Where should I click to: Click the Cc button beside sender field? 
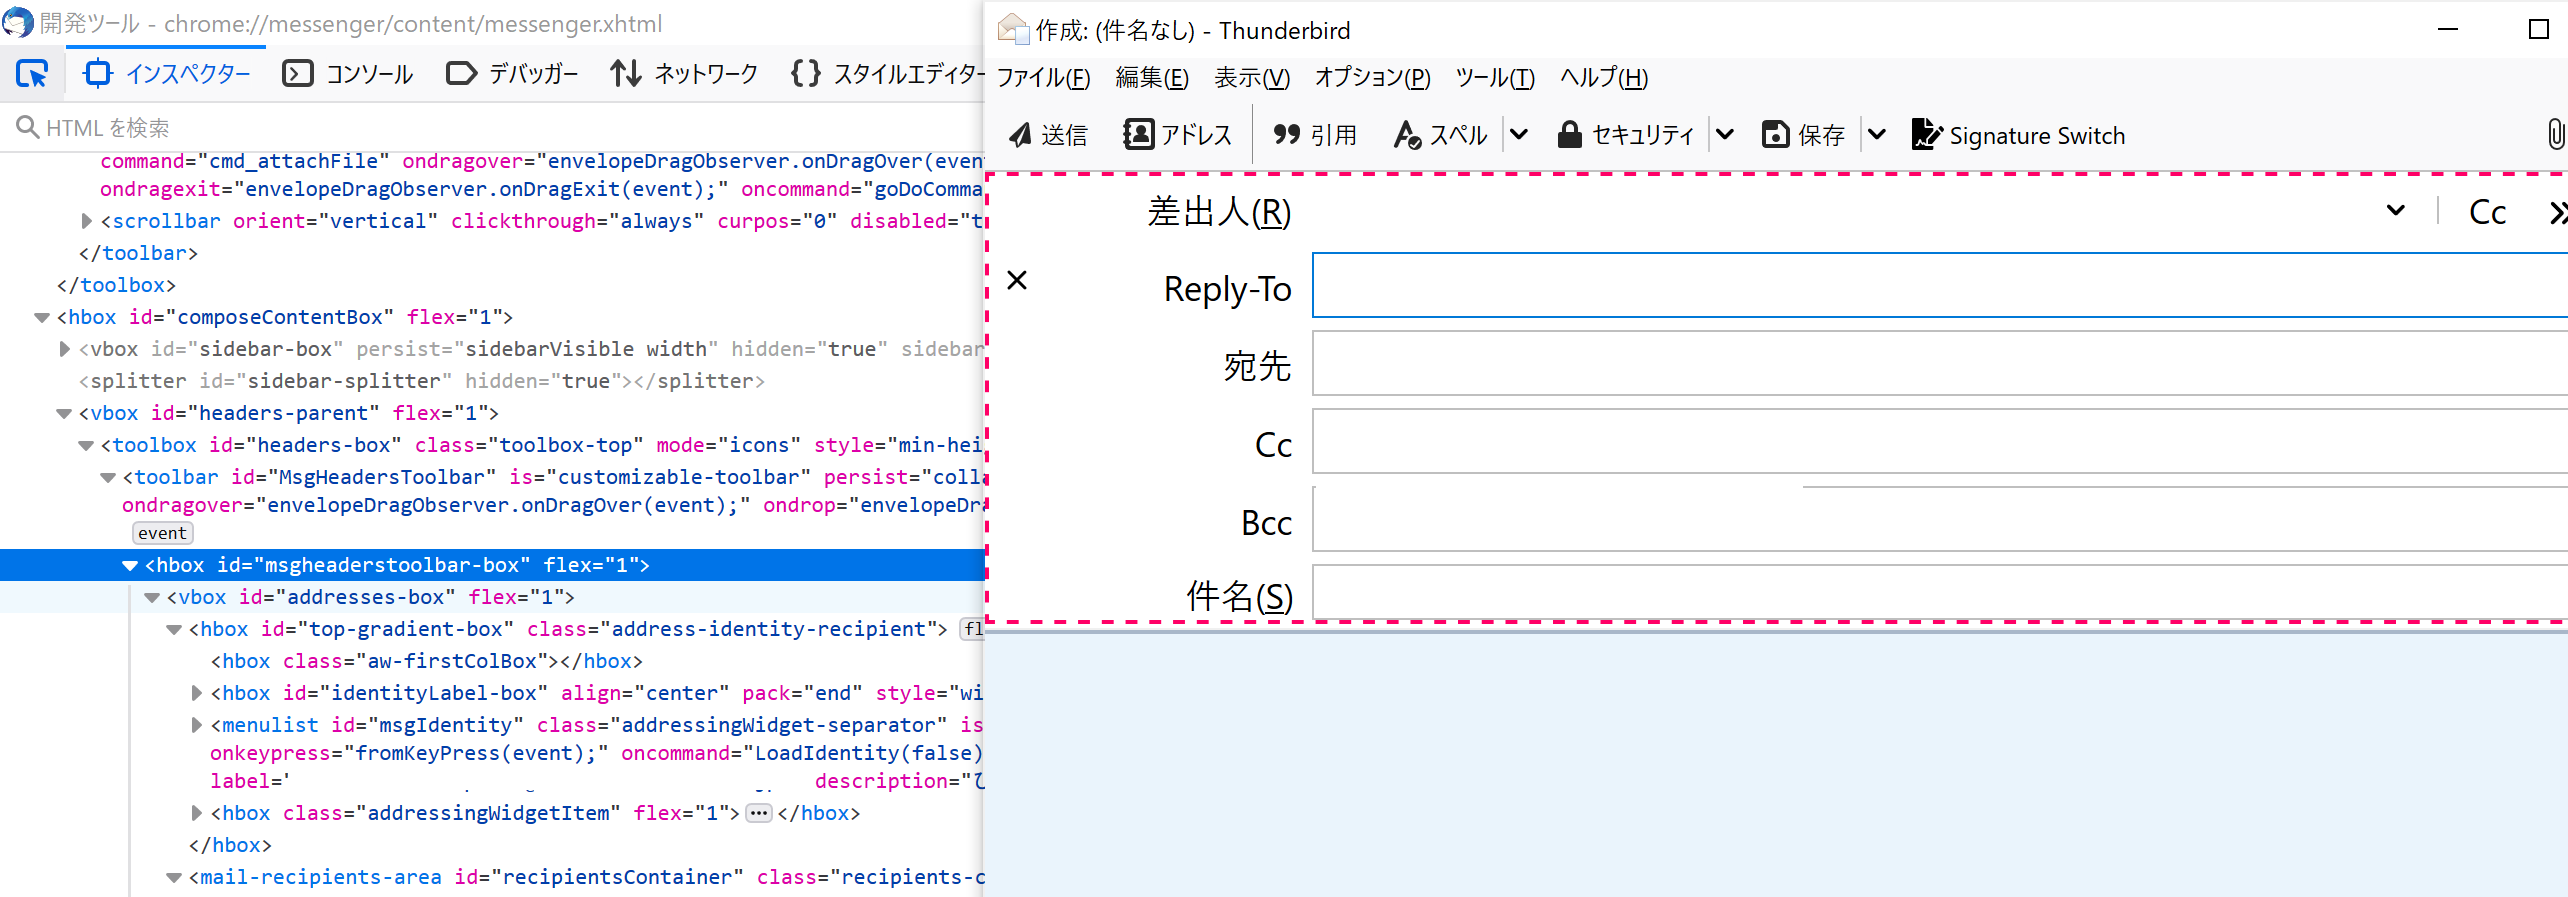point(2487,212)
